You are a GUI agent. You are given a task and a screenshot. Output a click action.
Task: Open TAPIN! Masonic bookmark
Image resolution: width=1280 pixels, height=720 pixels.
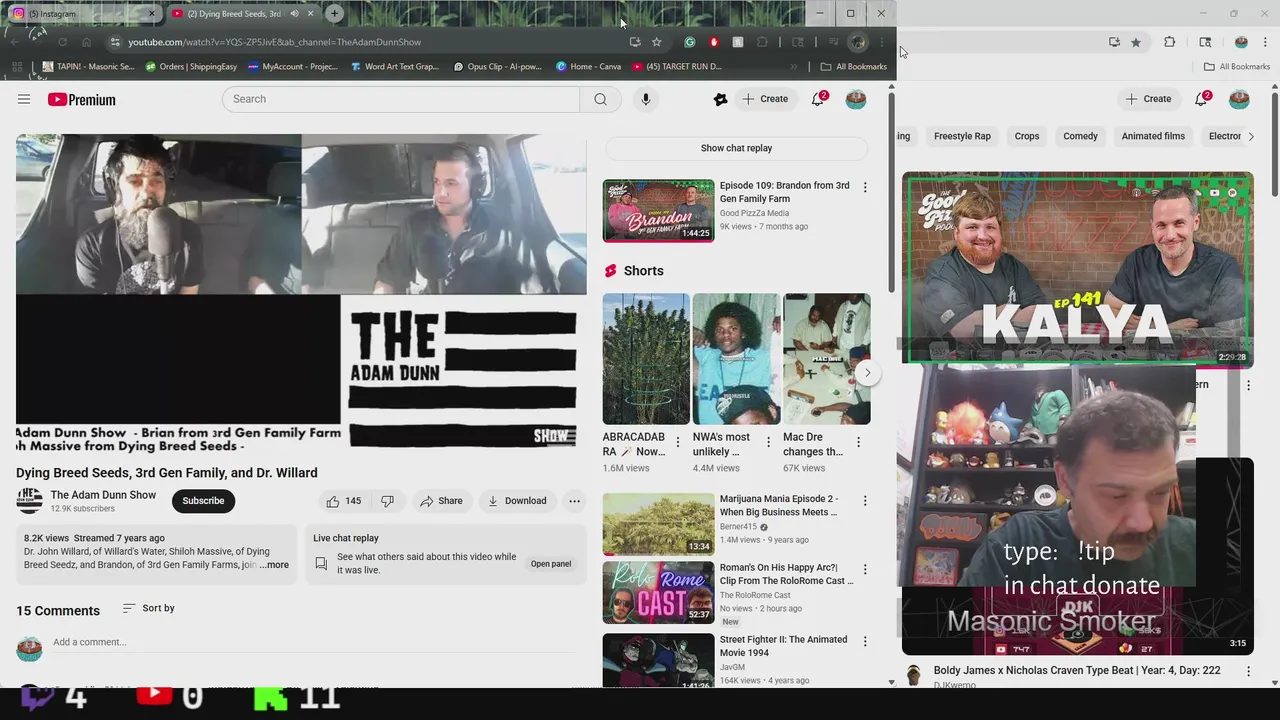point(88,67)
